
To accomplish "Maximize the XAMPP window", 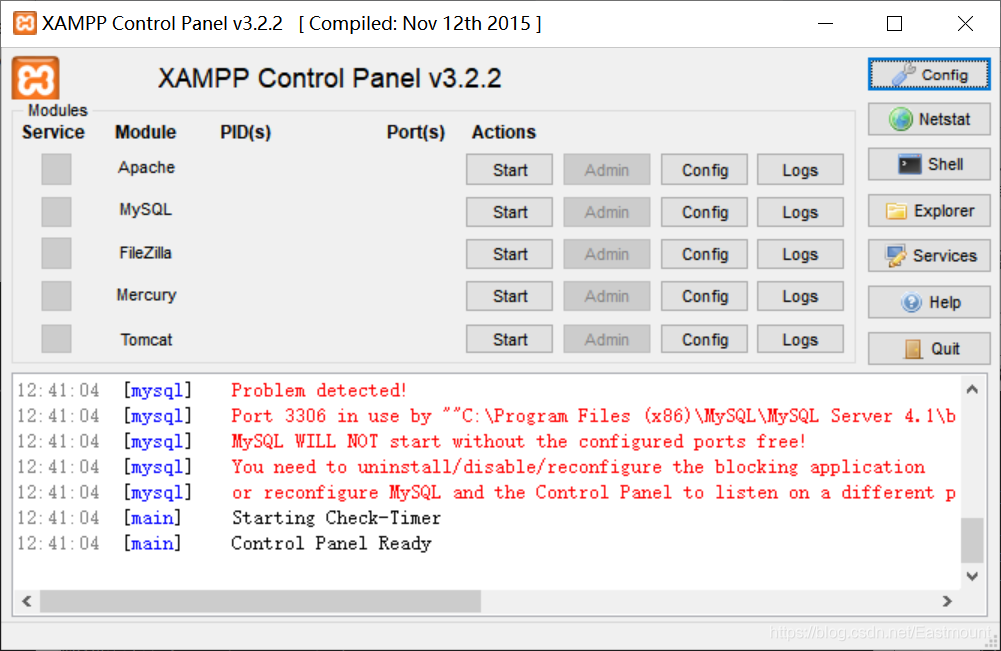I will click(x=894, y=24).
